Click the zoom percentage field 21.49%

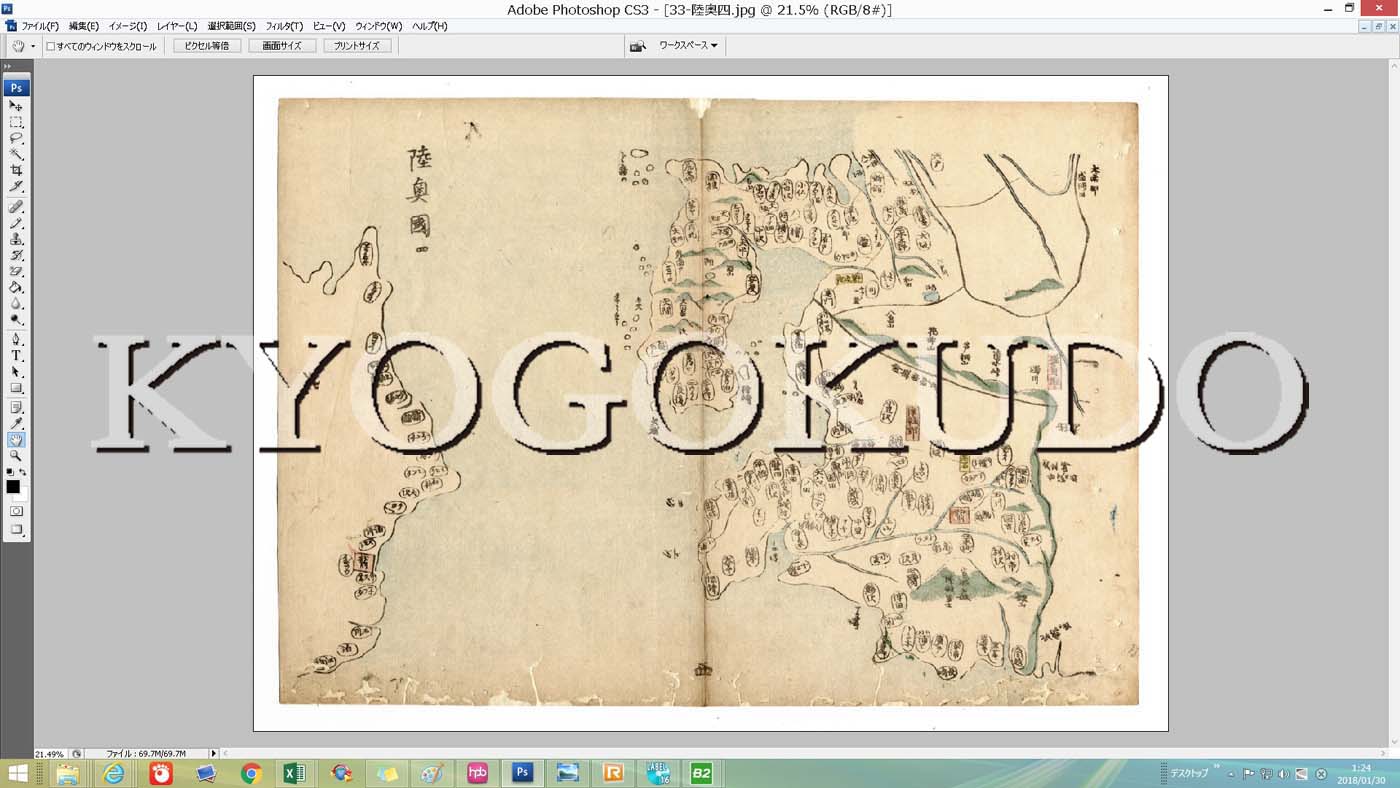tap(50, 753)
